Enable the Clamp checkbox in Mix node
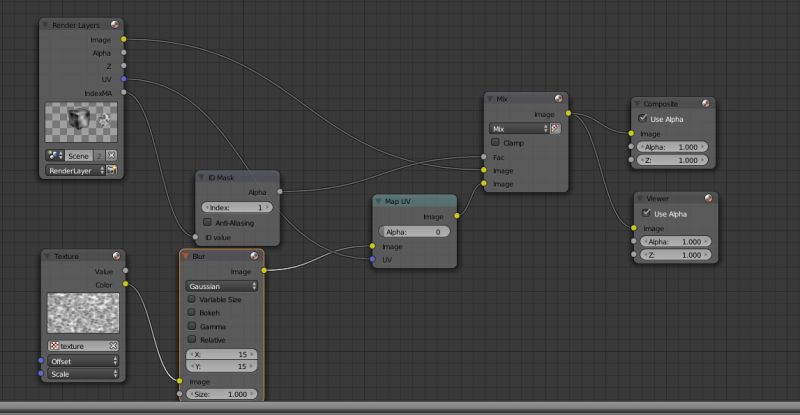The image size is (800, 415). pyautogui.click(x=495, y=142)
